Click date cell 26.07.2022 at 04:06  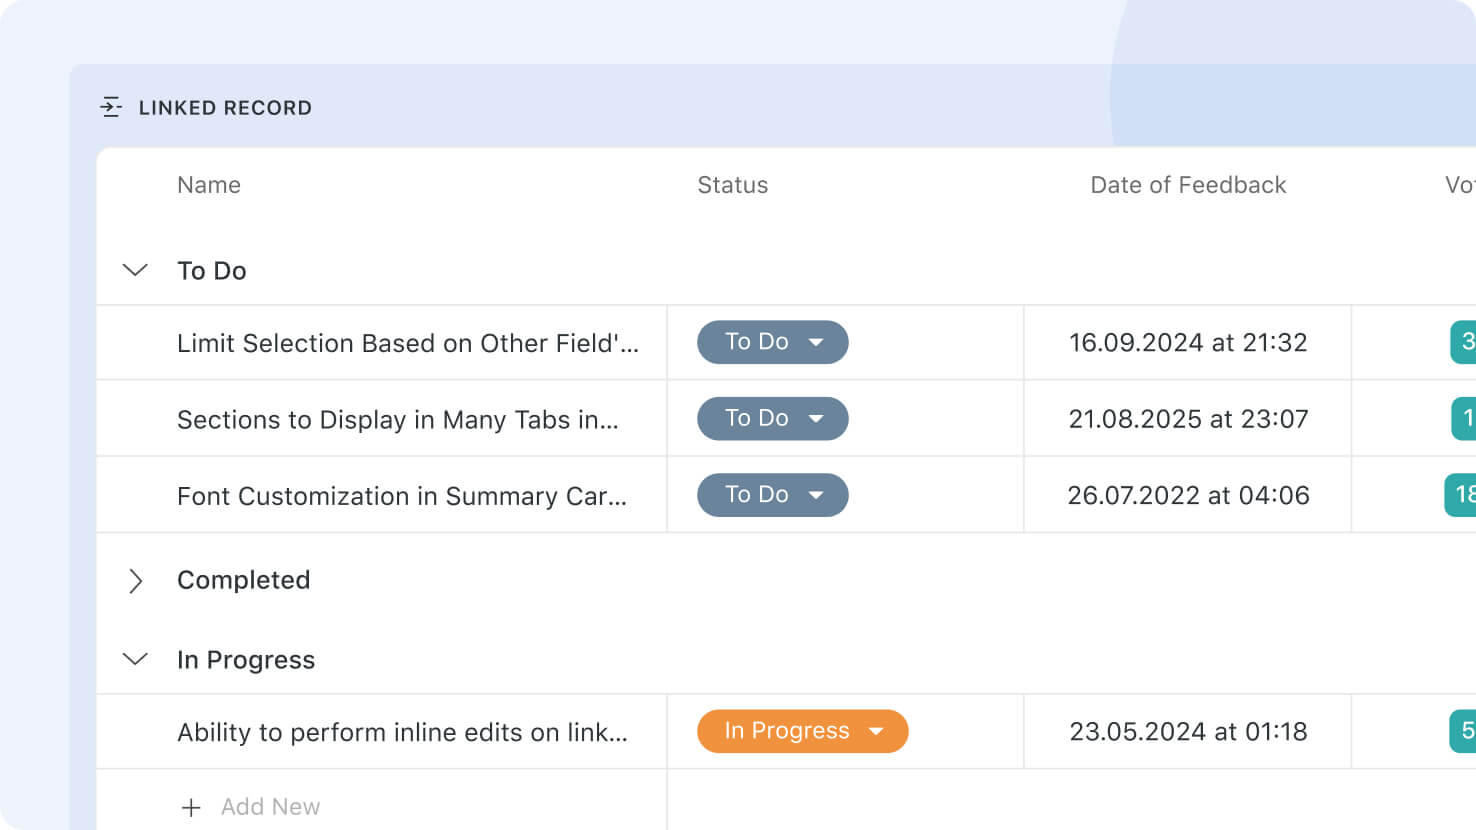tap(1188, 495)
